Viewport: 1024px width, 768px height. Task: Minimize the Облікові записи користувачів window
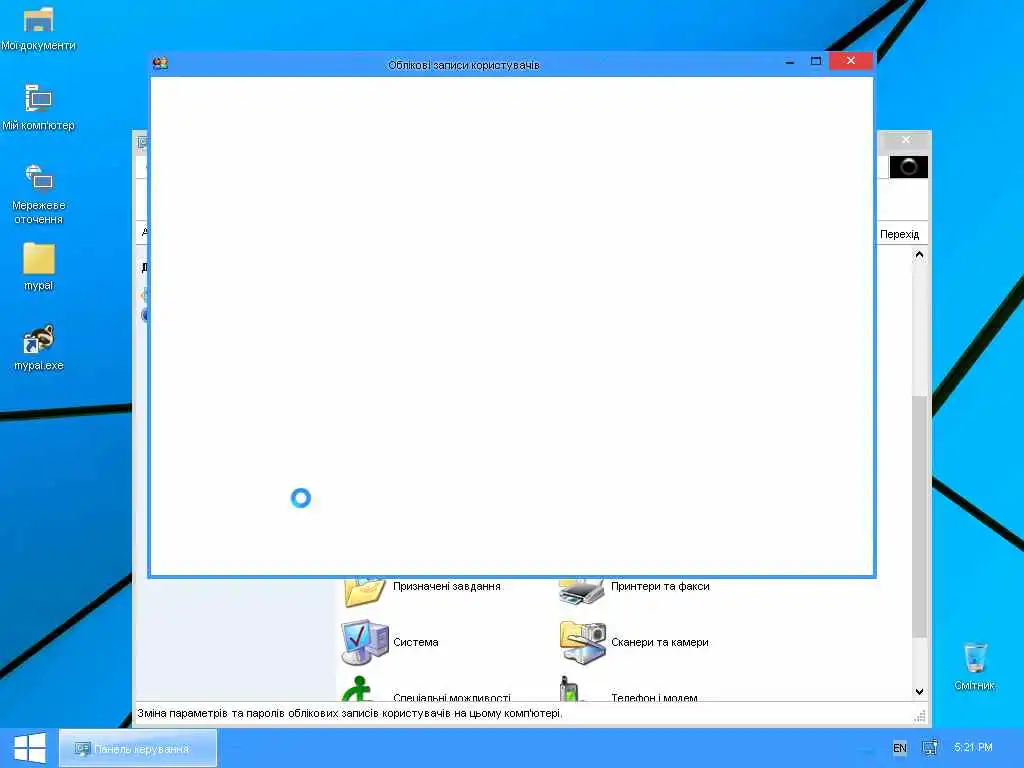(x=790, y=61)
